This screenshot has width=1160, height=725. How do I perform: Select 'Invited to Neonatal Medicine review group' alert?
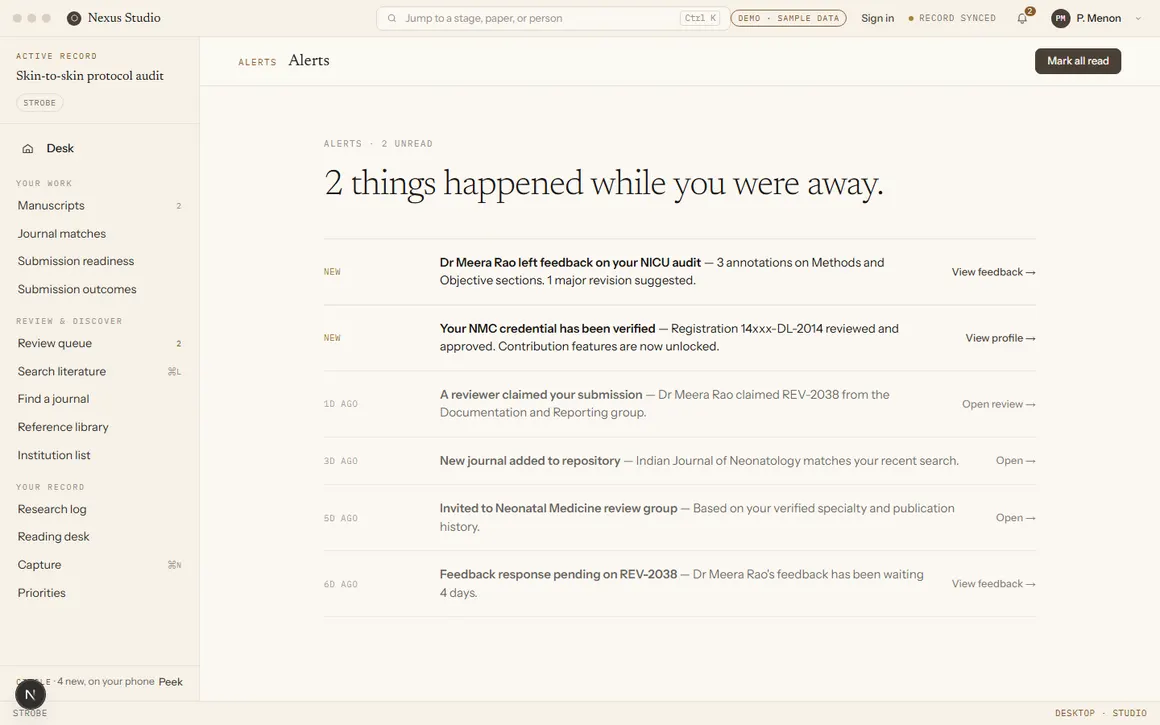[559, 508]
